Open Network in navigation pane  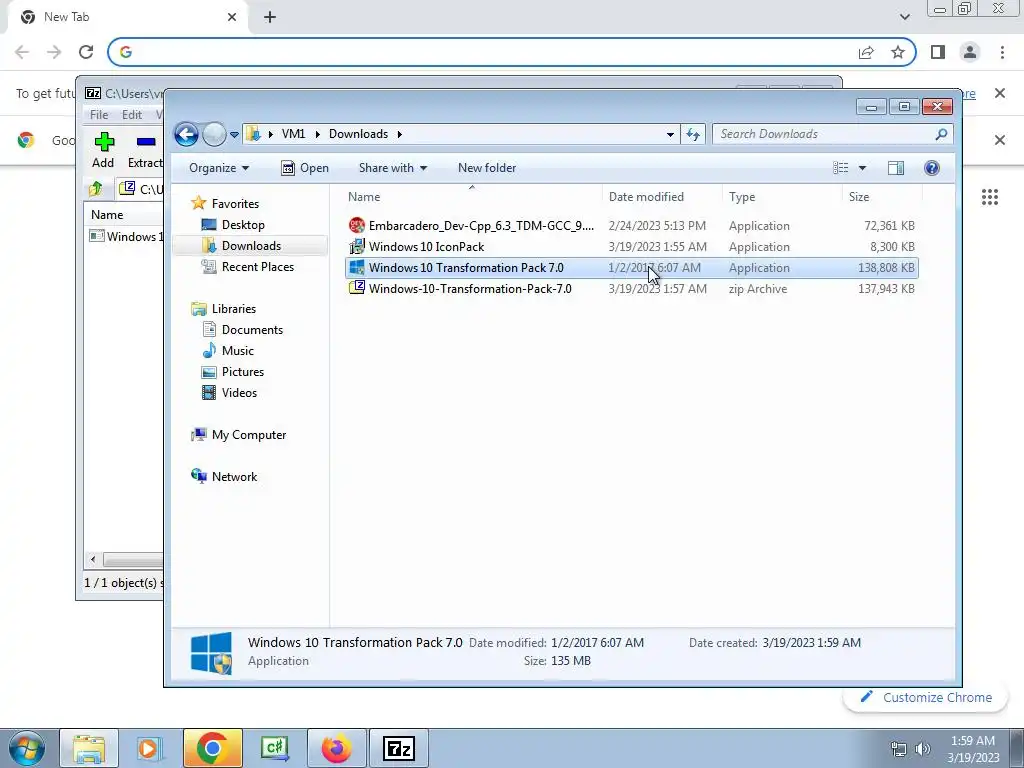(234, 477)
